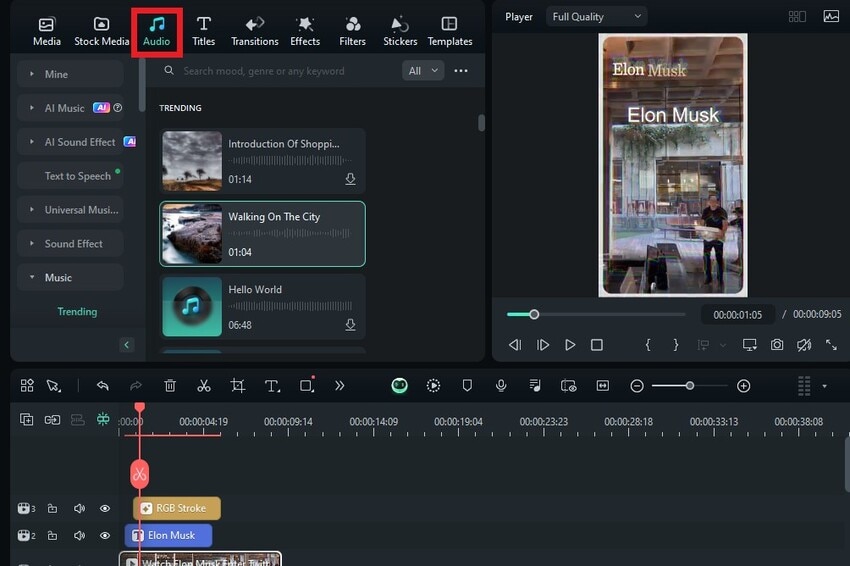Image resolution: width=850 pixels, height=566 pixels.
Task: Open the video scopes icon
Action: 830,17
